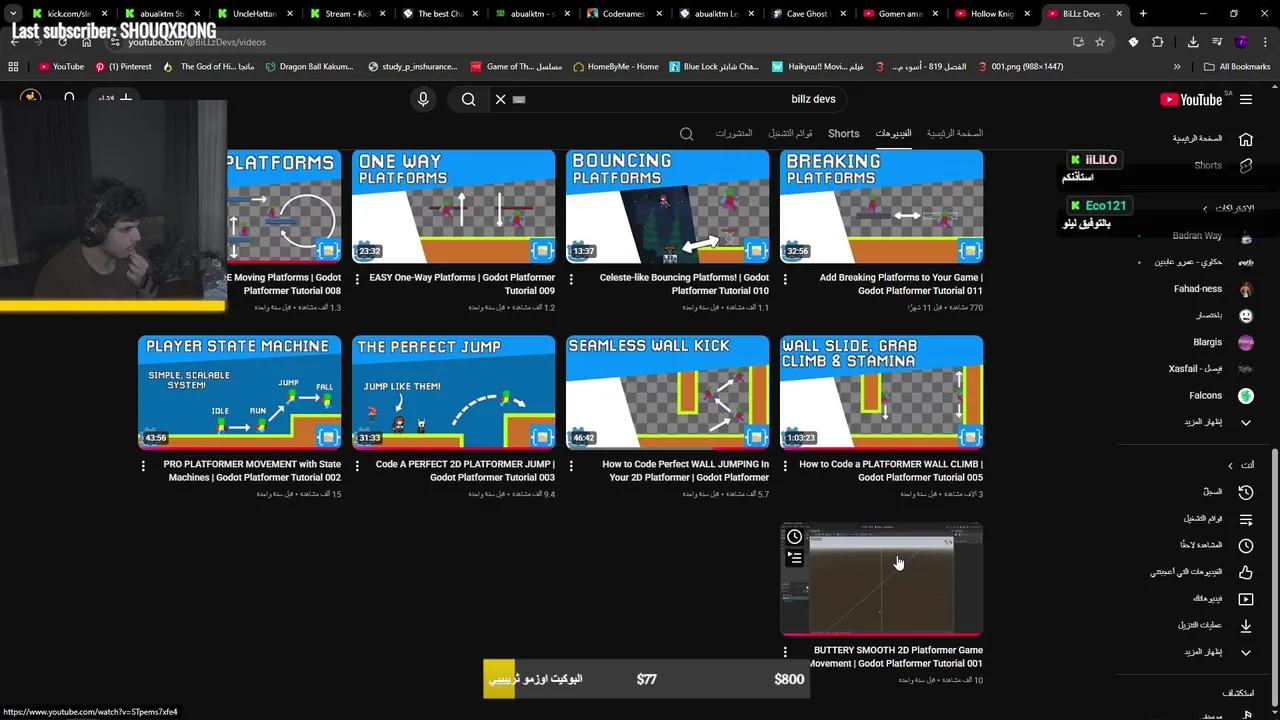The width and height of the screenshot is (1280, 720).
Task: Open options menu for PLATFORMER WALL CLIMB video
Action: (785, 466)
